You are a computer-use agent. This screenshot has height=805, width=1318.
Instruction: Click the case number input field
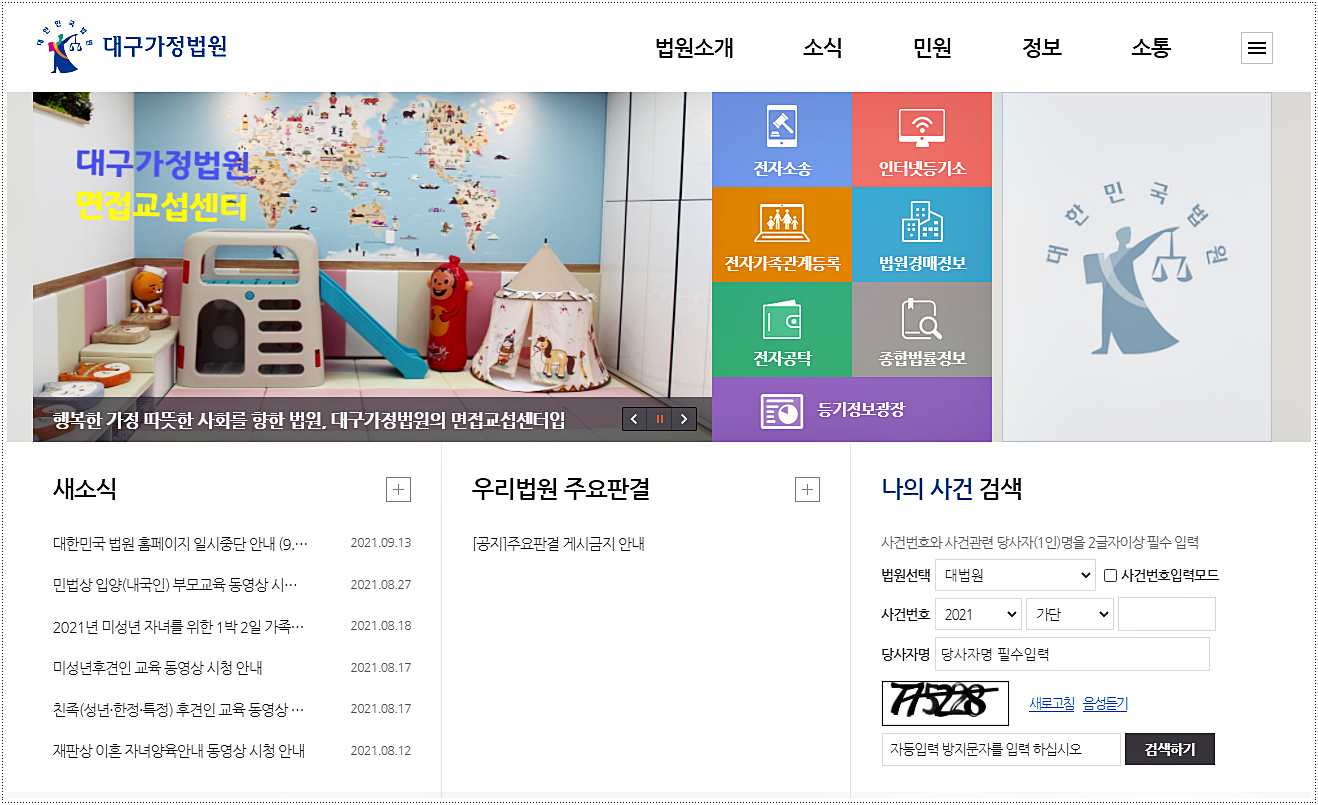pyautogui.click(x=1167, y=614)
